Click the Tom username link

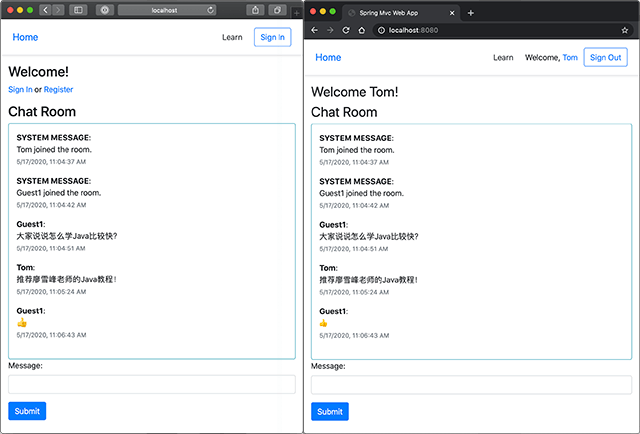(570, 57)
